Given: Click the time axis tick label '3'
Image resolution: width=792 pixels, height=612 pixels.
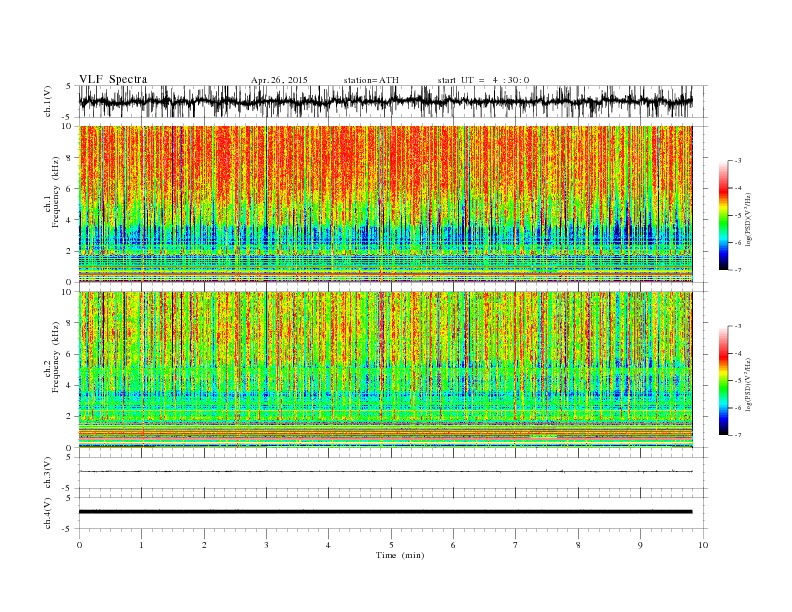Looking at the screenshot, I should [x=266, y=545].
